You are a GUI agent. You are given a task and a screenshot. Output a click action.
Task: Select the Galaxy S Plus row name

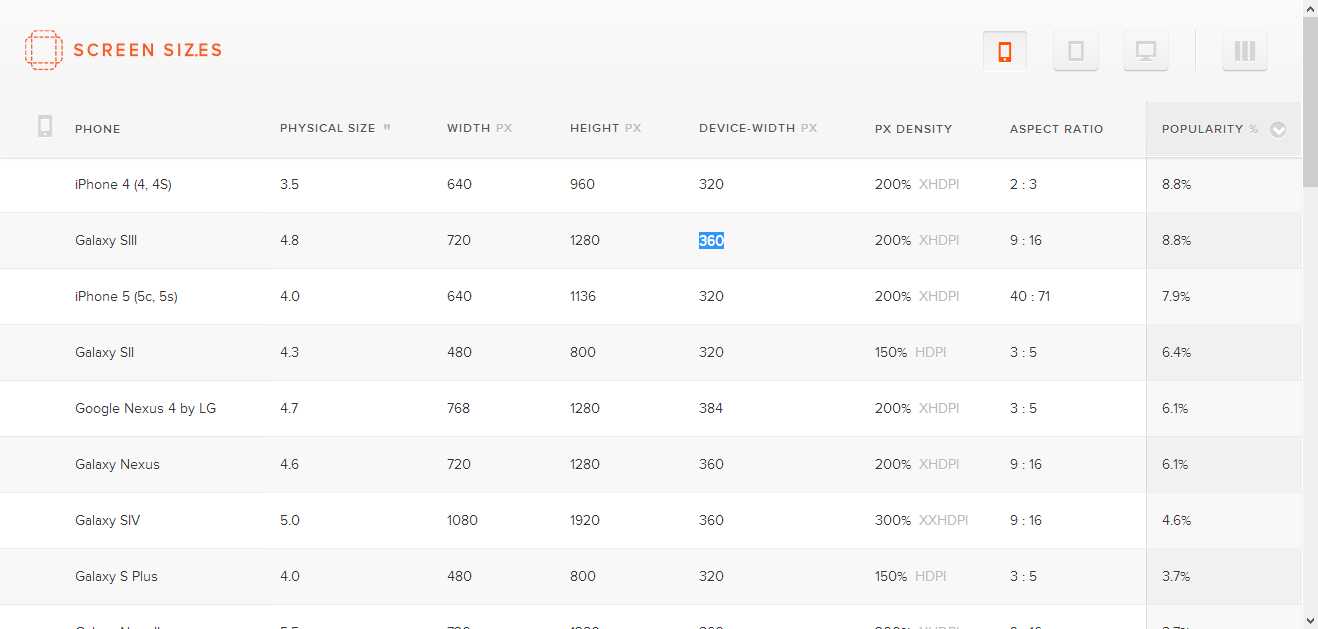tap(116, 576)
